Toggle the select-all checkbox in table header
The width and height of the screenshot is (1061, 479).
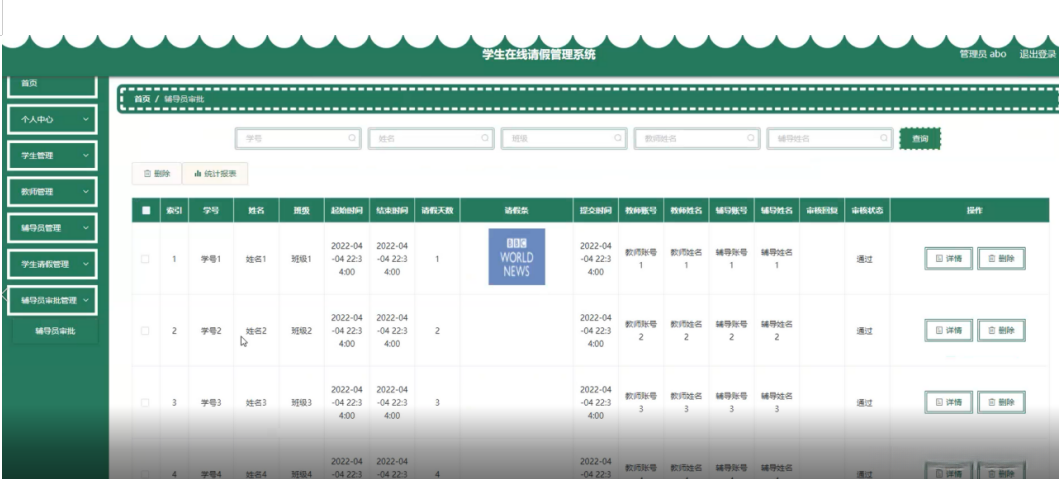click(x=145, y=210)
